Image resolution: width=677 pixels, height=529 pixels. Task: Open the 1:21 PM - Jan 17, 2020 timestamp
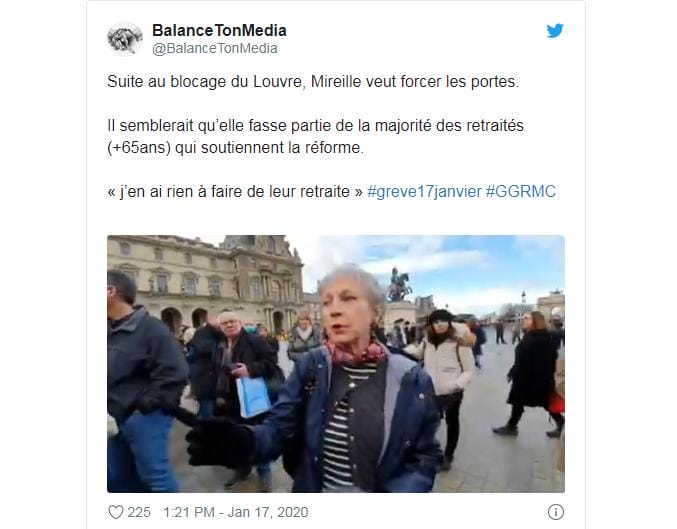235,512
